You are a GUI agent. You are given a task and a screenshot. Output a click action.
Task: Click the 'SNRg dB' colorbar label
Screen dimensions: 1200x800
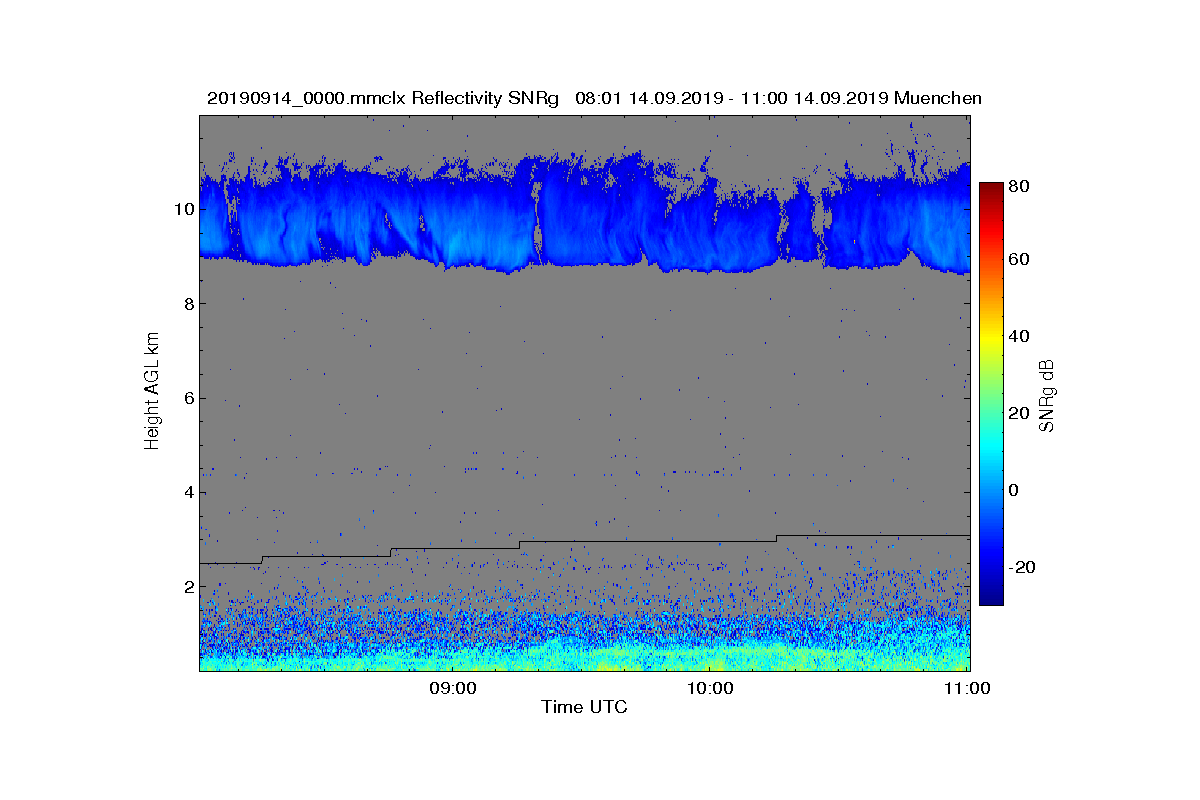[1047, 395]
